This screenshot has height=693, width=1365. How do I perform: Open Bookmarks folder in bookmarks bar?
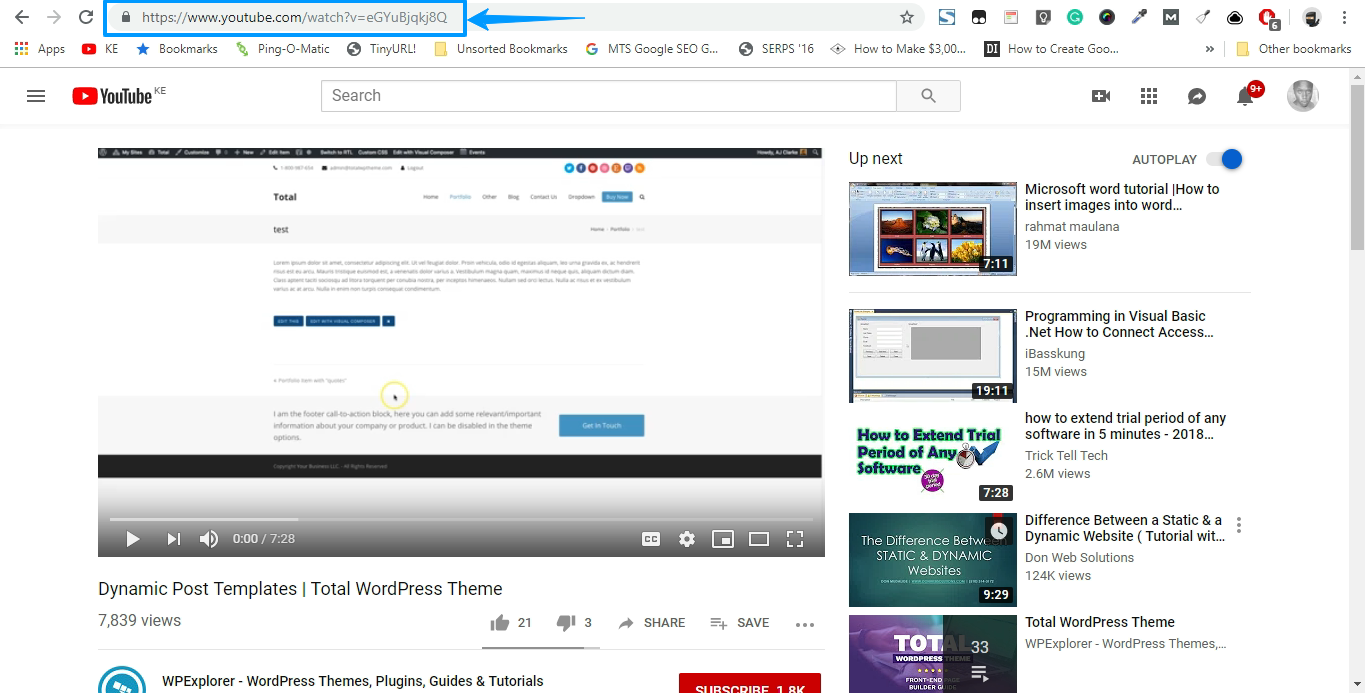(177, 48)
